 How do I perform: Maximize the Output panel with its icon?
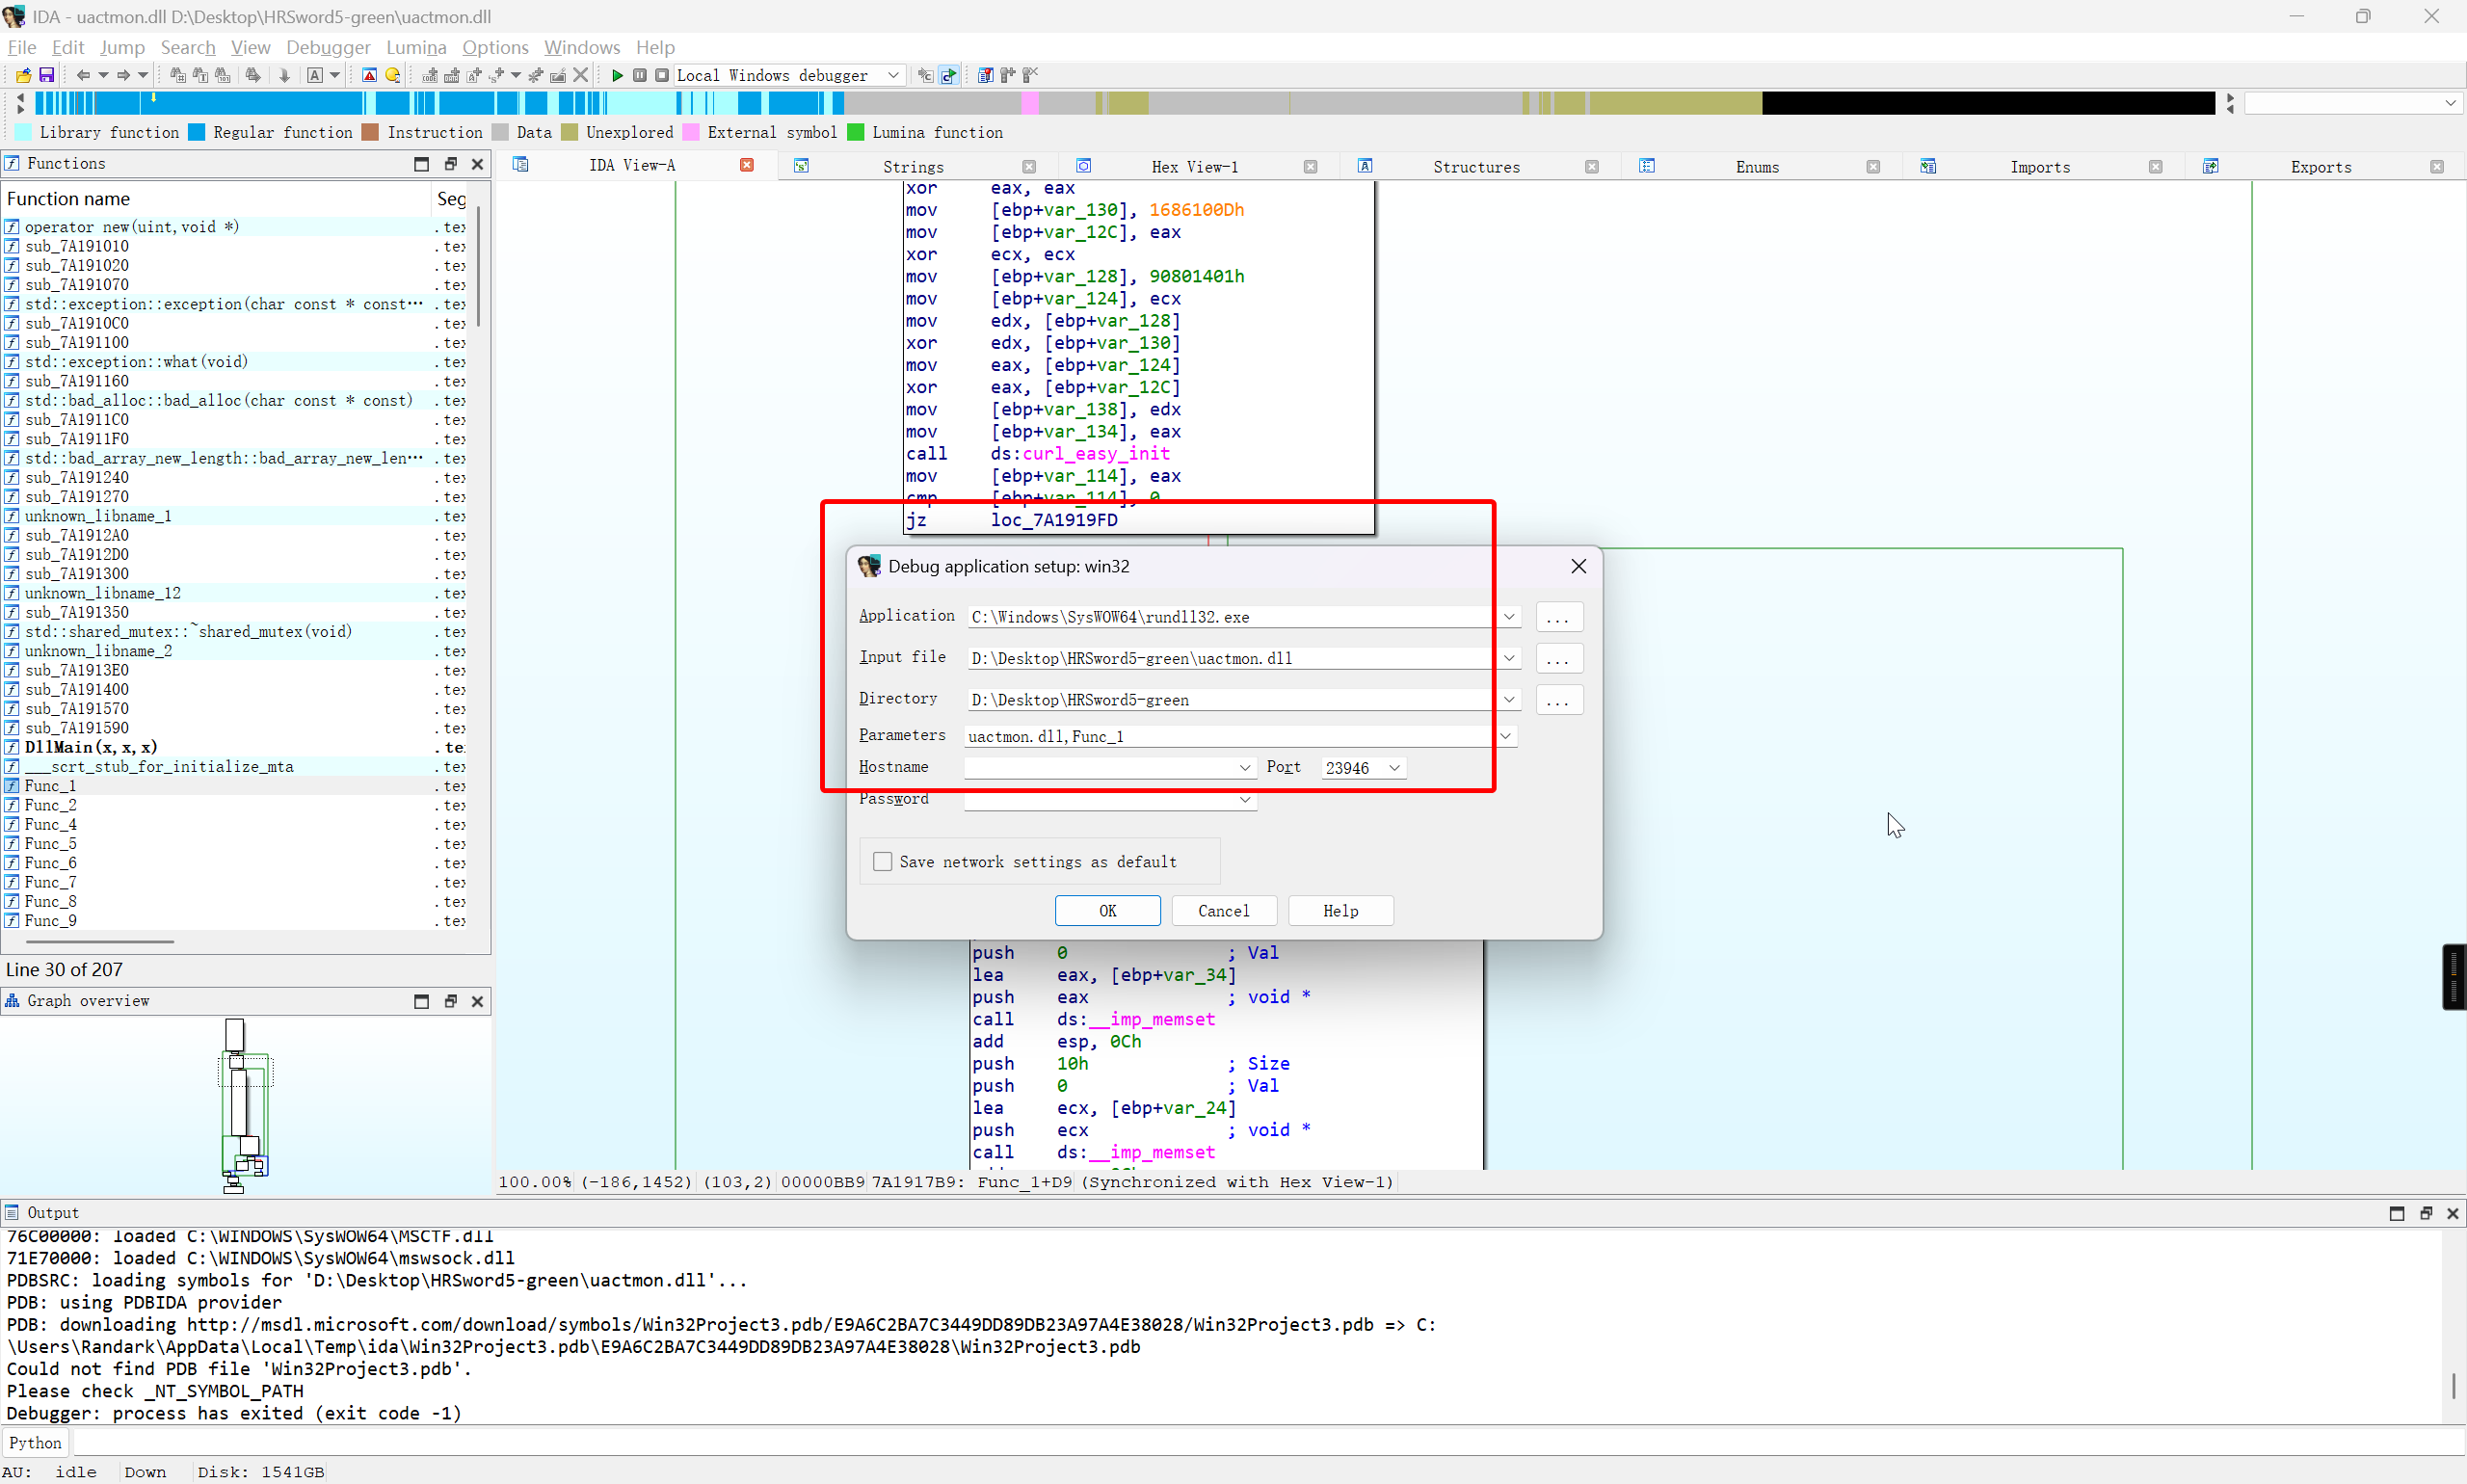(x=2396, y=1213)
